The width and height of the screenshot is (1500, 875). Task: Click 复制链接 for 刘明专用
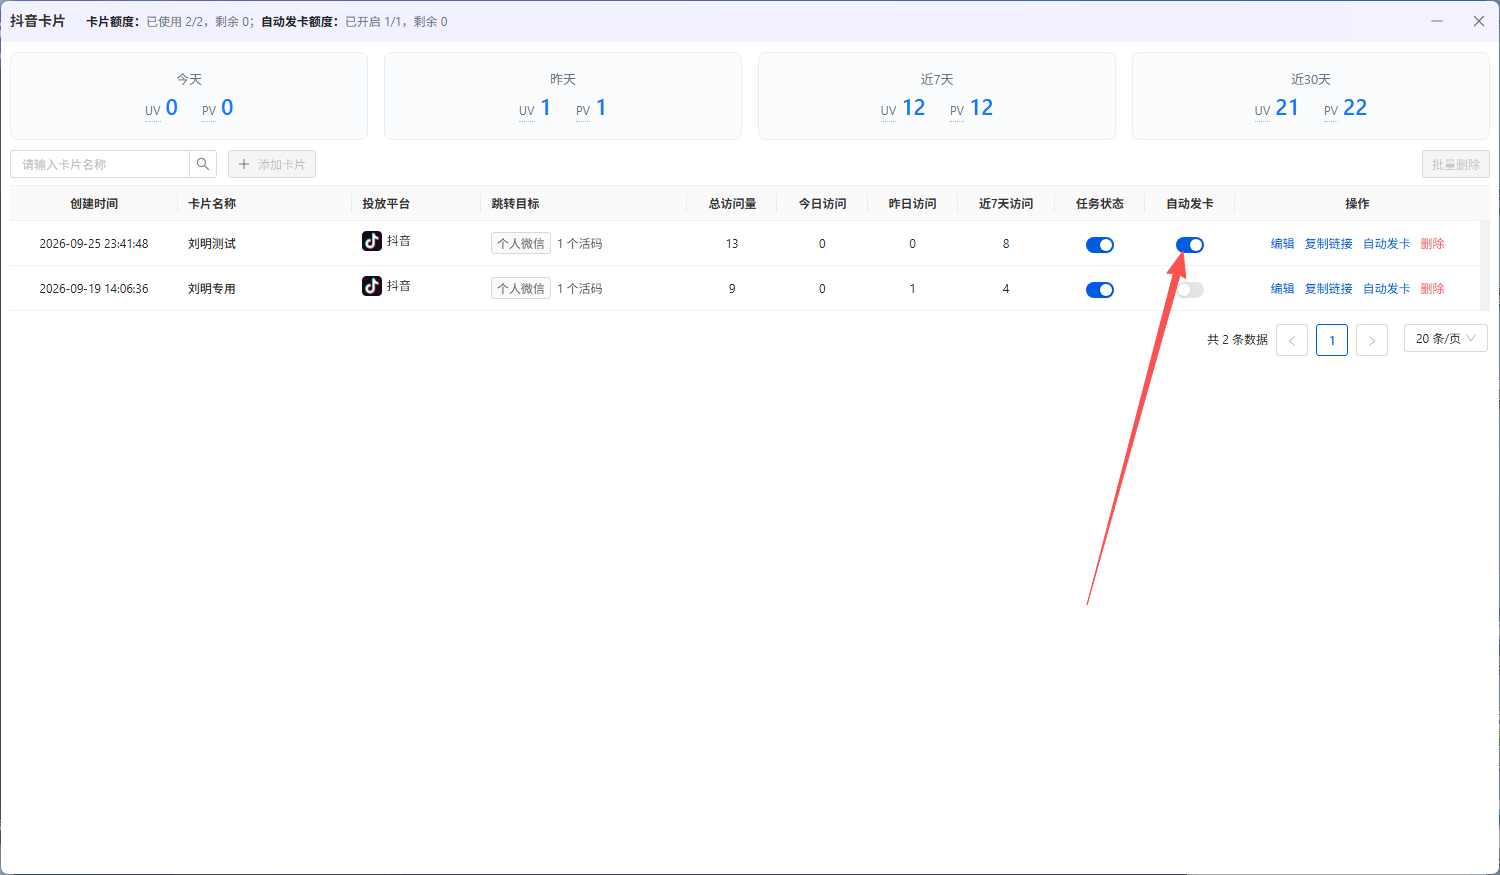[x=1329, y=289]
